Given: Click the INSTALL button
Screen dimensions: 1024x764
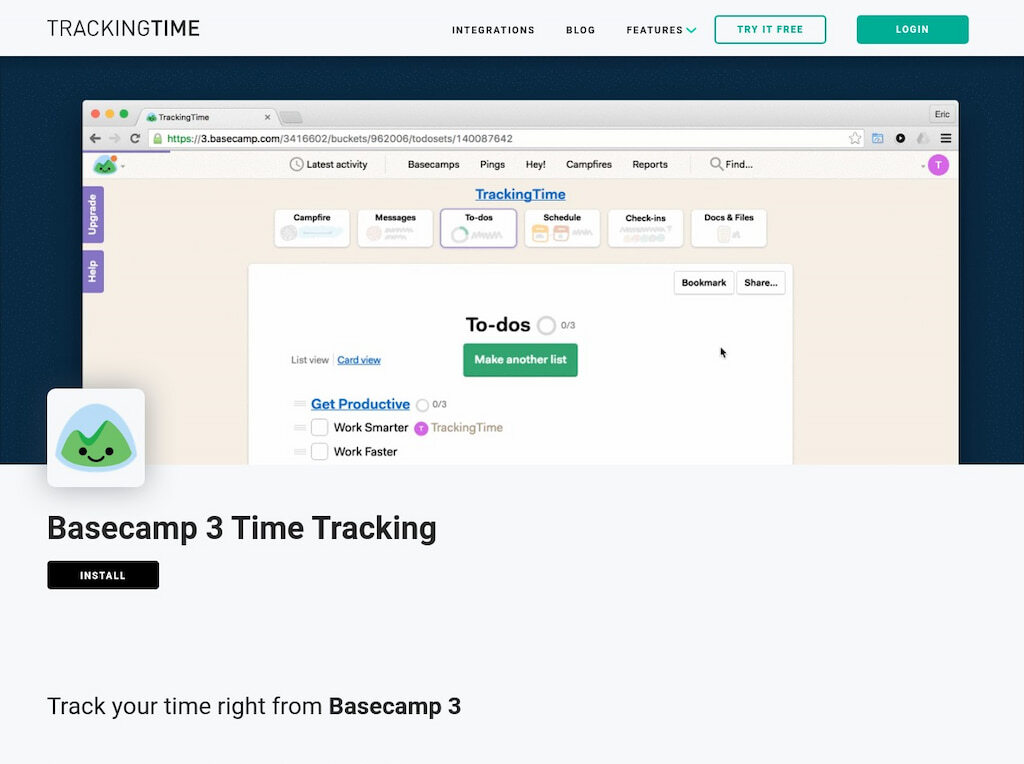Looking at the screenshot, I should [102, 575].
